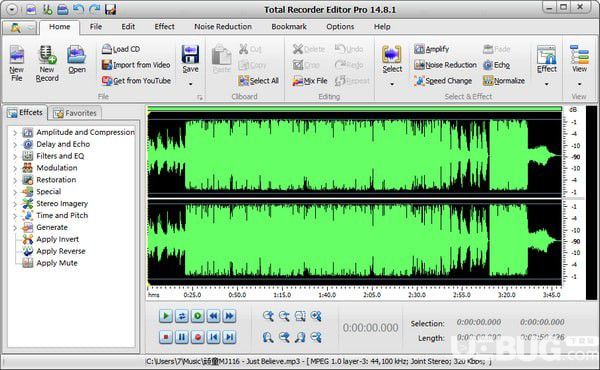Click the red square Stop button

point(166,337)
